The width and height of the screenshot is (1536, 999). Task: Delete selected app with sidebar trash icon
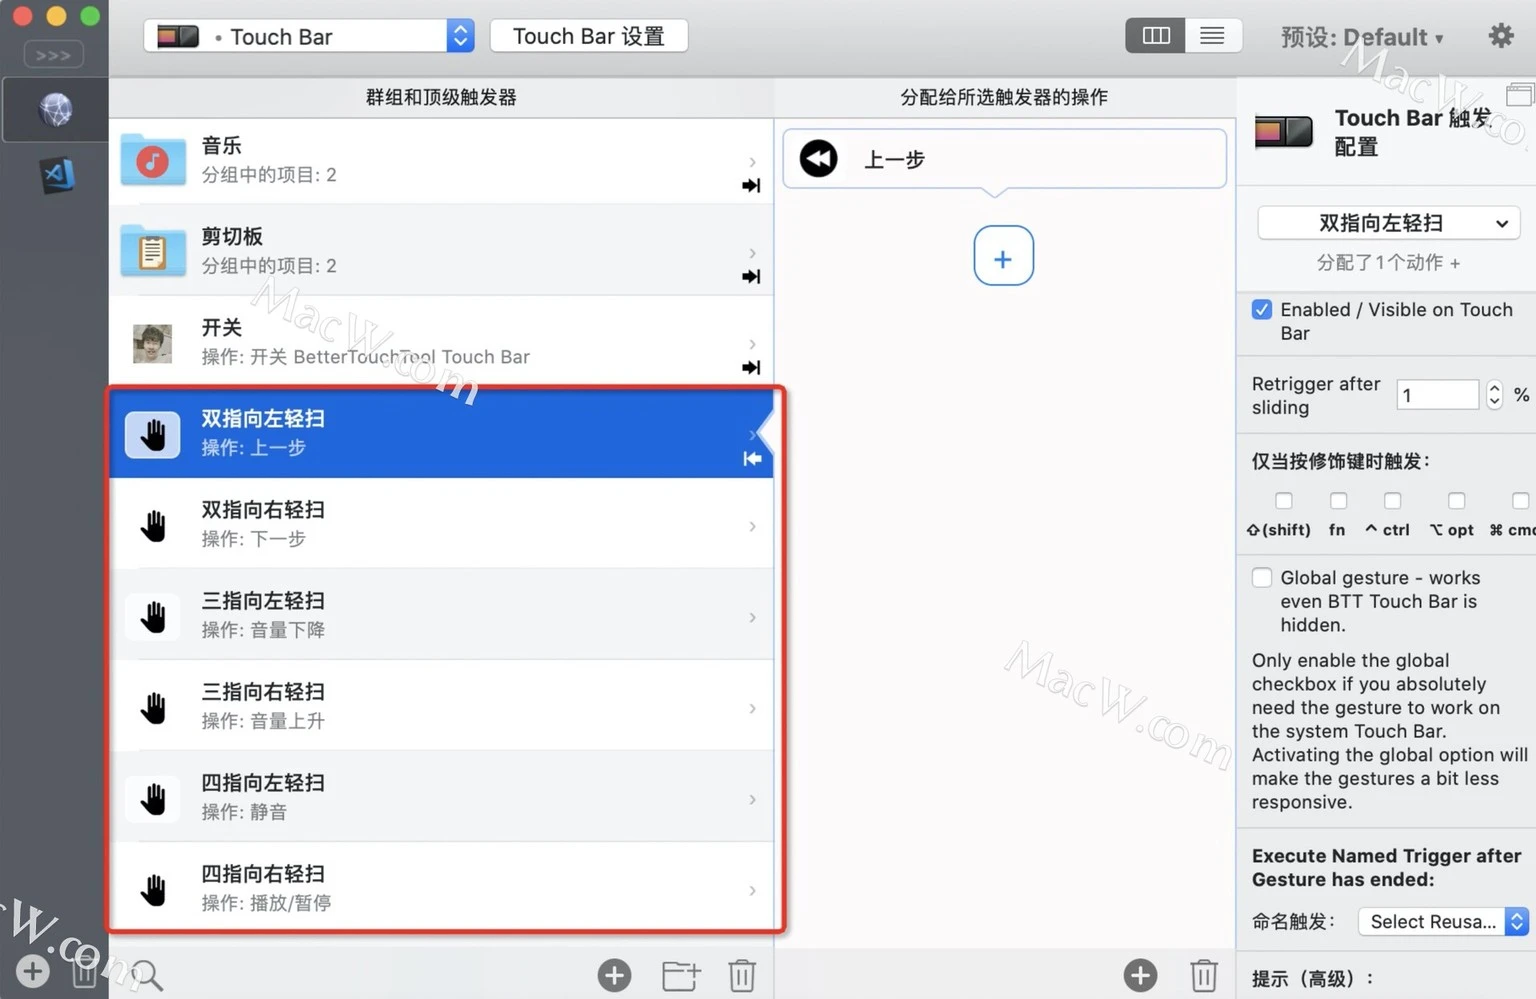coord(85,971)
